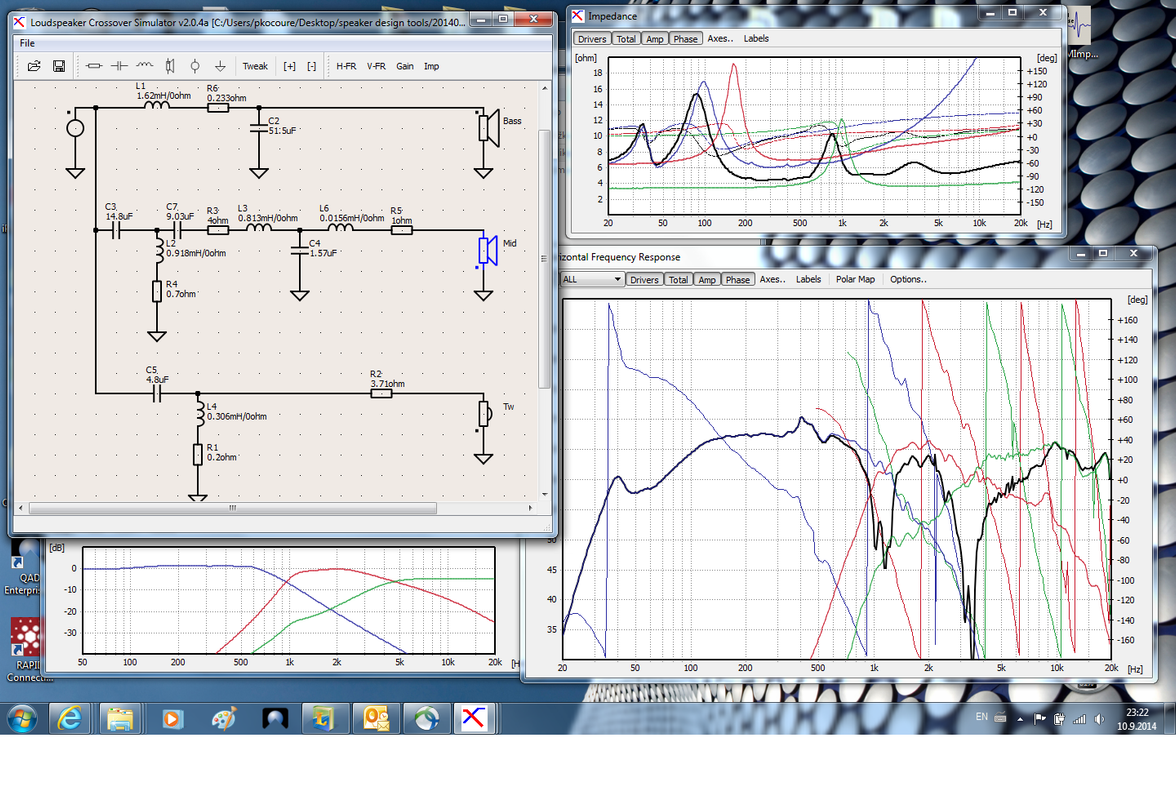
Task: Add an inductor component from toolbar
Action: (145, 66)
